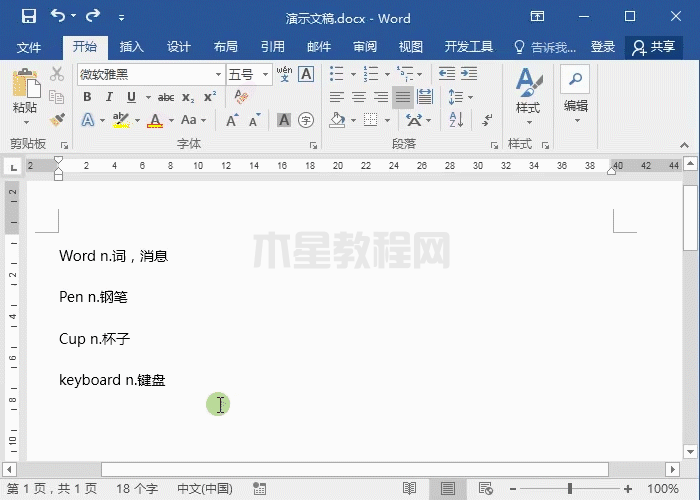Increase paragraph indent
Viewport: 700px width, 500px height.
point(469,74)
